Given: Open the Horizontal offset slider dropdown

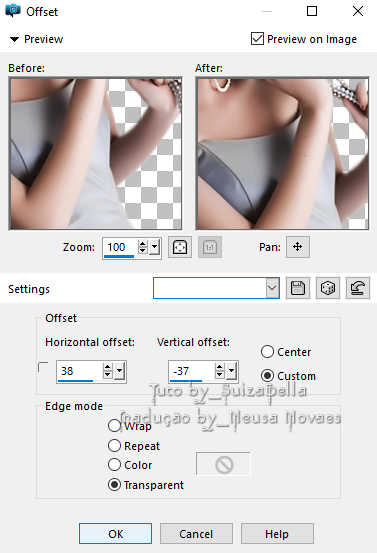Looking at the screenshot, I should click(120, 371).
